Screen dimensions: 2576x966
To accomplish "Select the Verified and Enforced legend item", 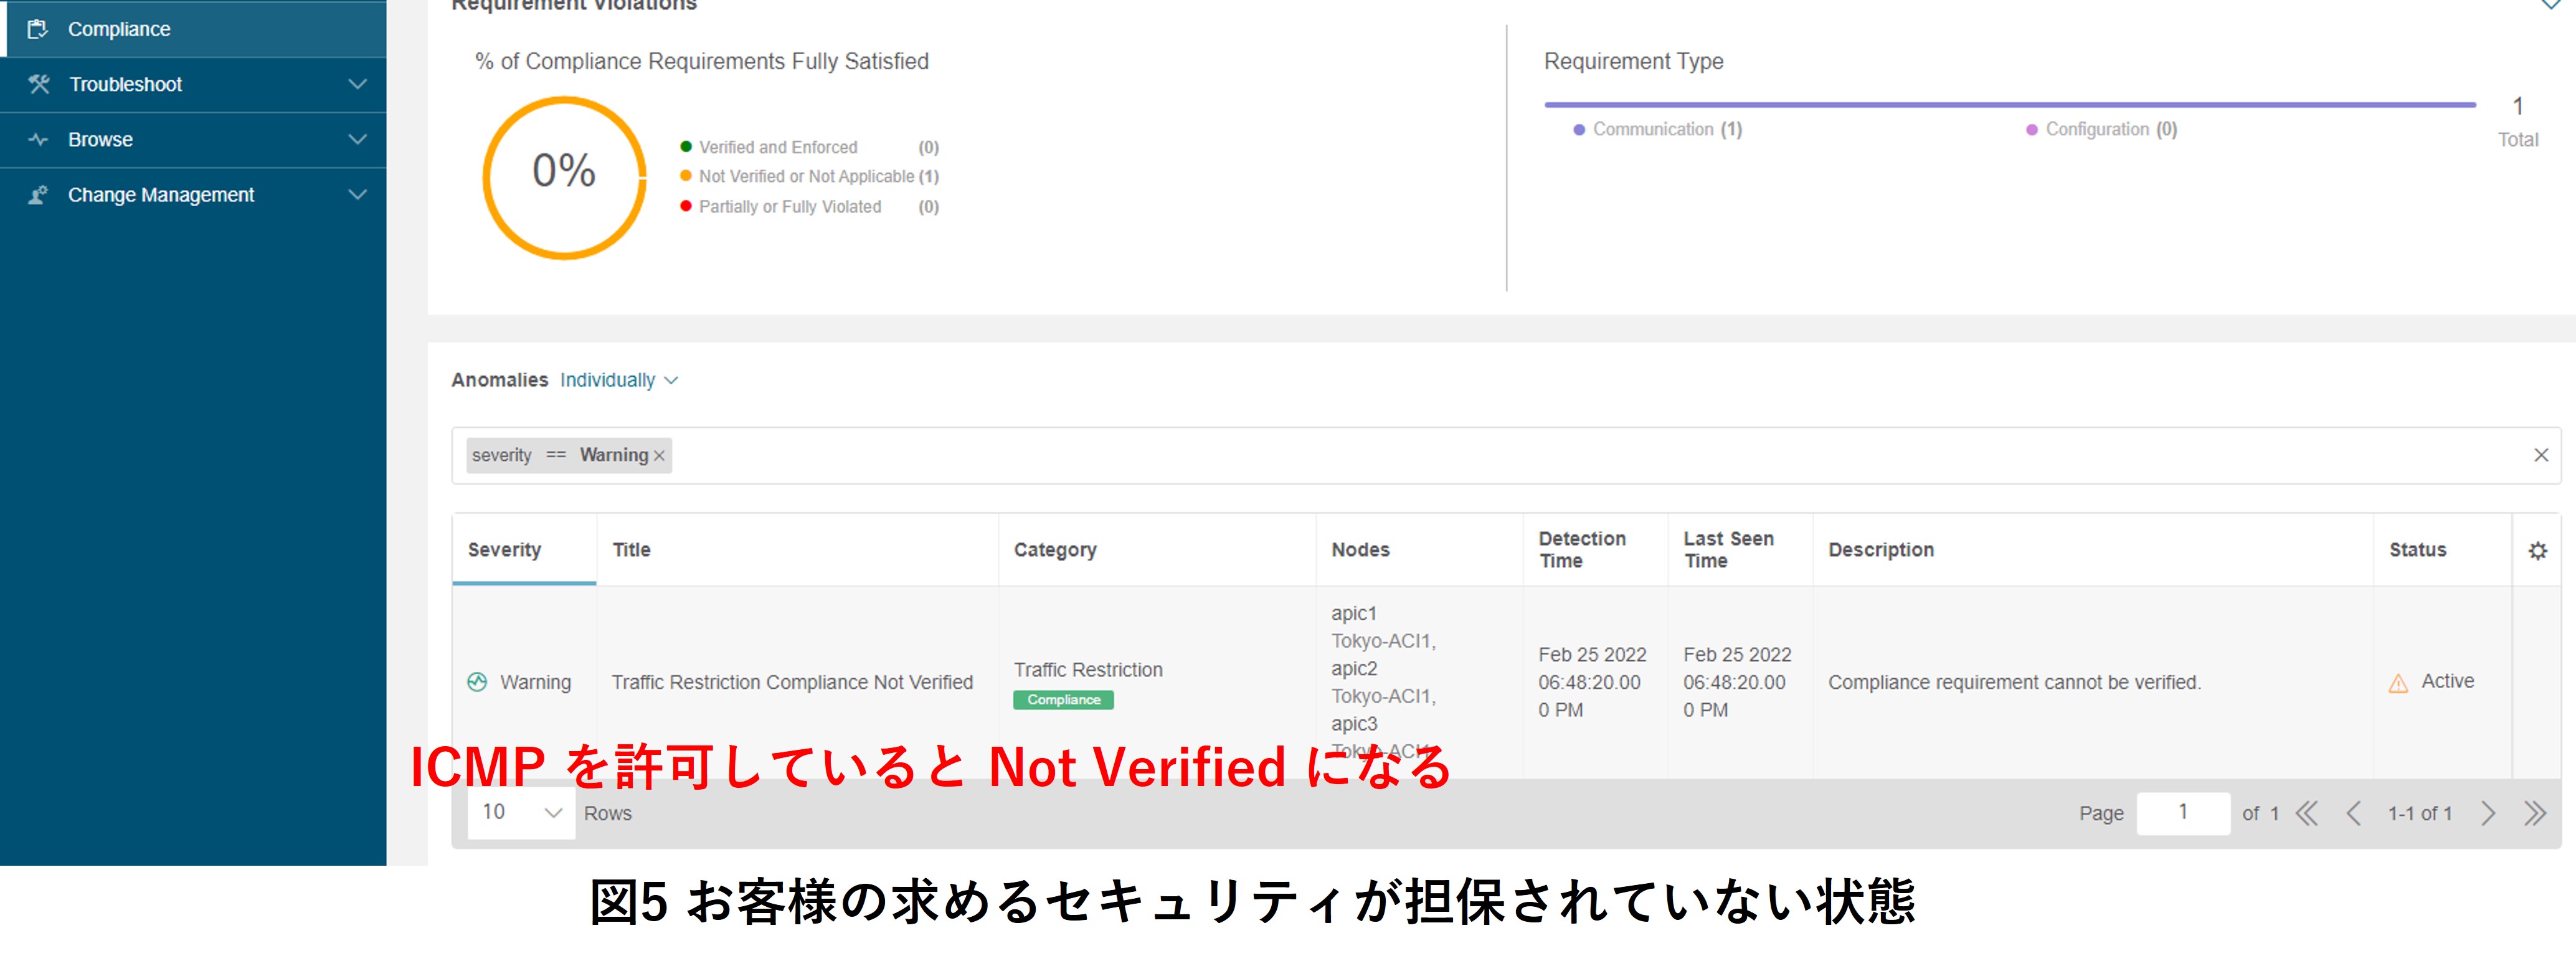I will [x=809, y=147].
